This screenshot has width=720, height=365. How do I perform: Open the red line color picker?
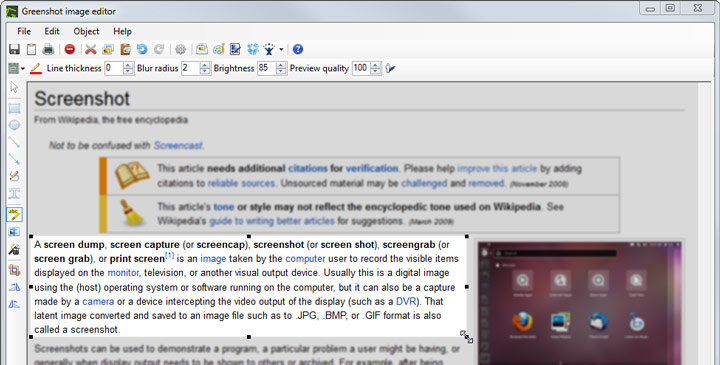coord(35,68)
